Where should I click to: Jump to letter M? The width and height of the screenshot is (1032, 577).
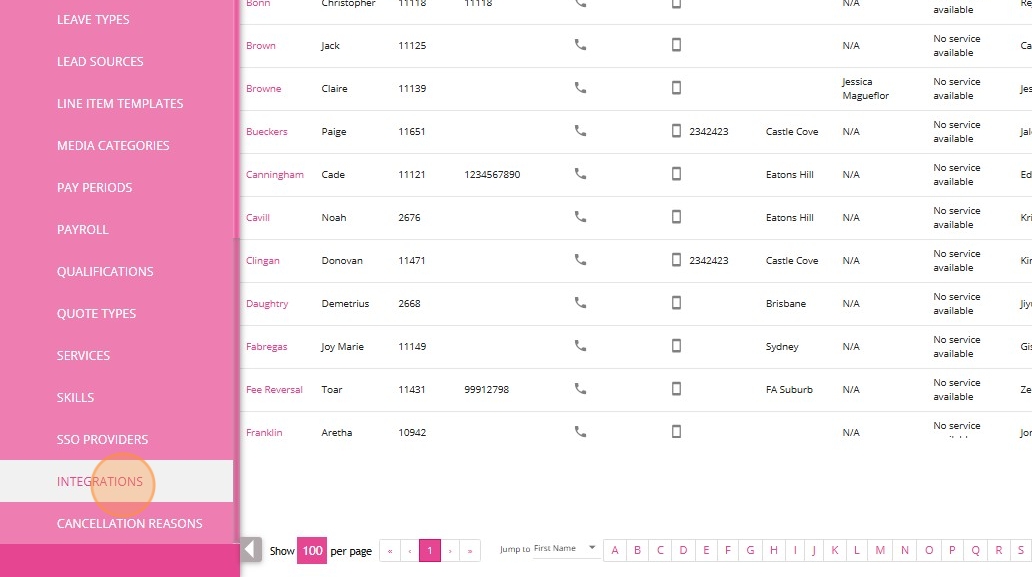880,551
